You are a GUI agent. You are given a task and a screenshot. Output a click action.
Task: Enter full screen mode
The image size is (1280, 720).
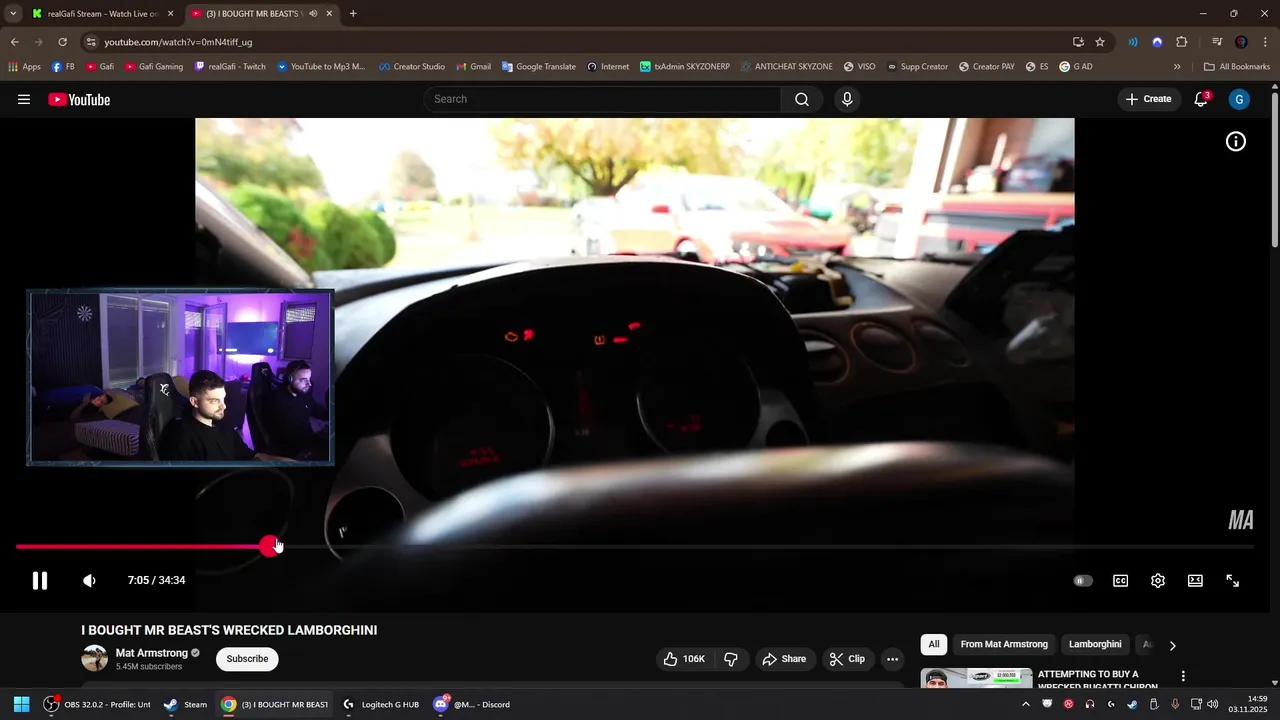coord(1233,580)
